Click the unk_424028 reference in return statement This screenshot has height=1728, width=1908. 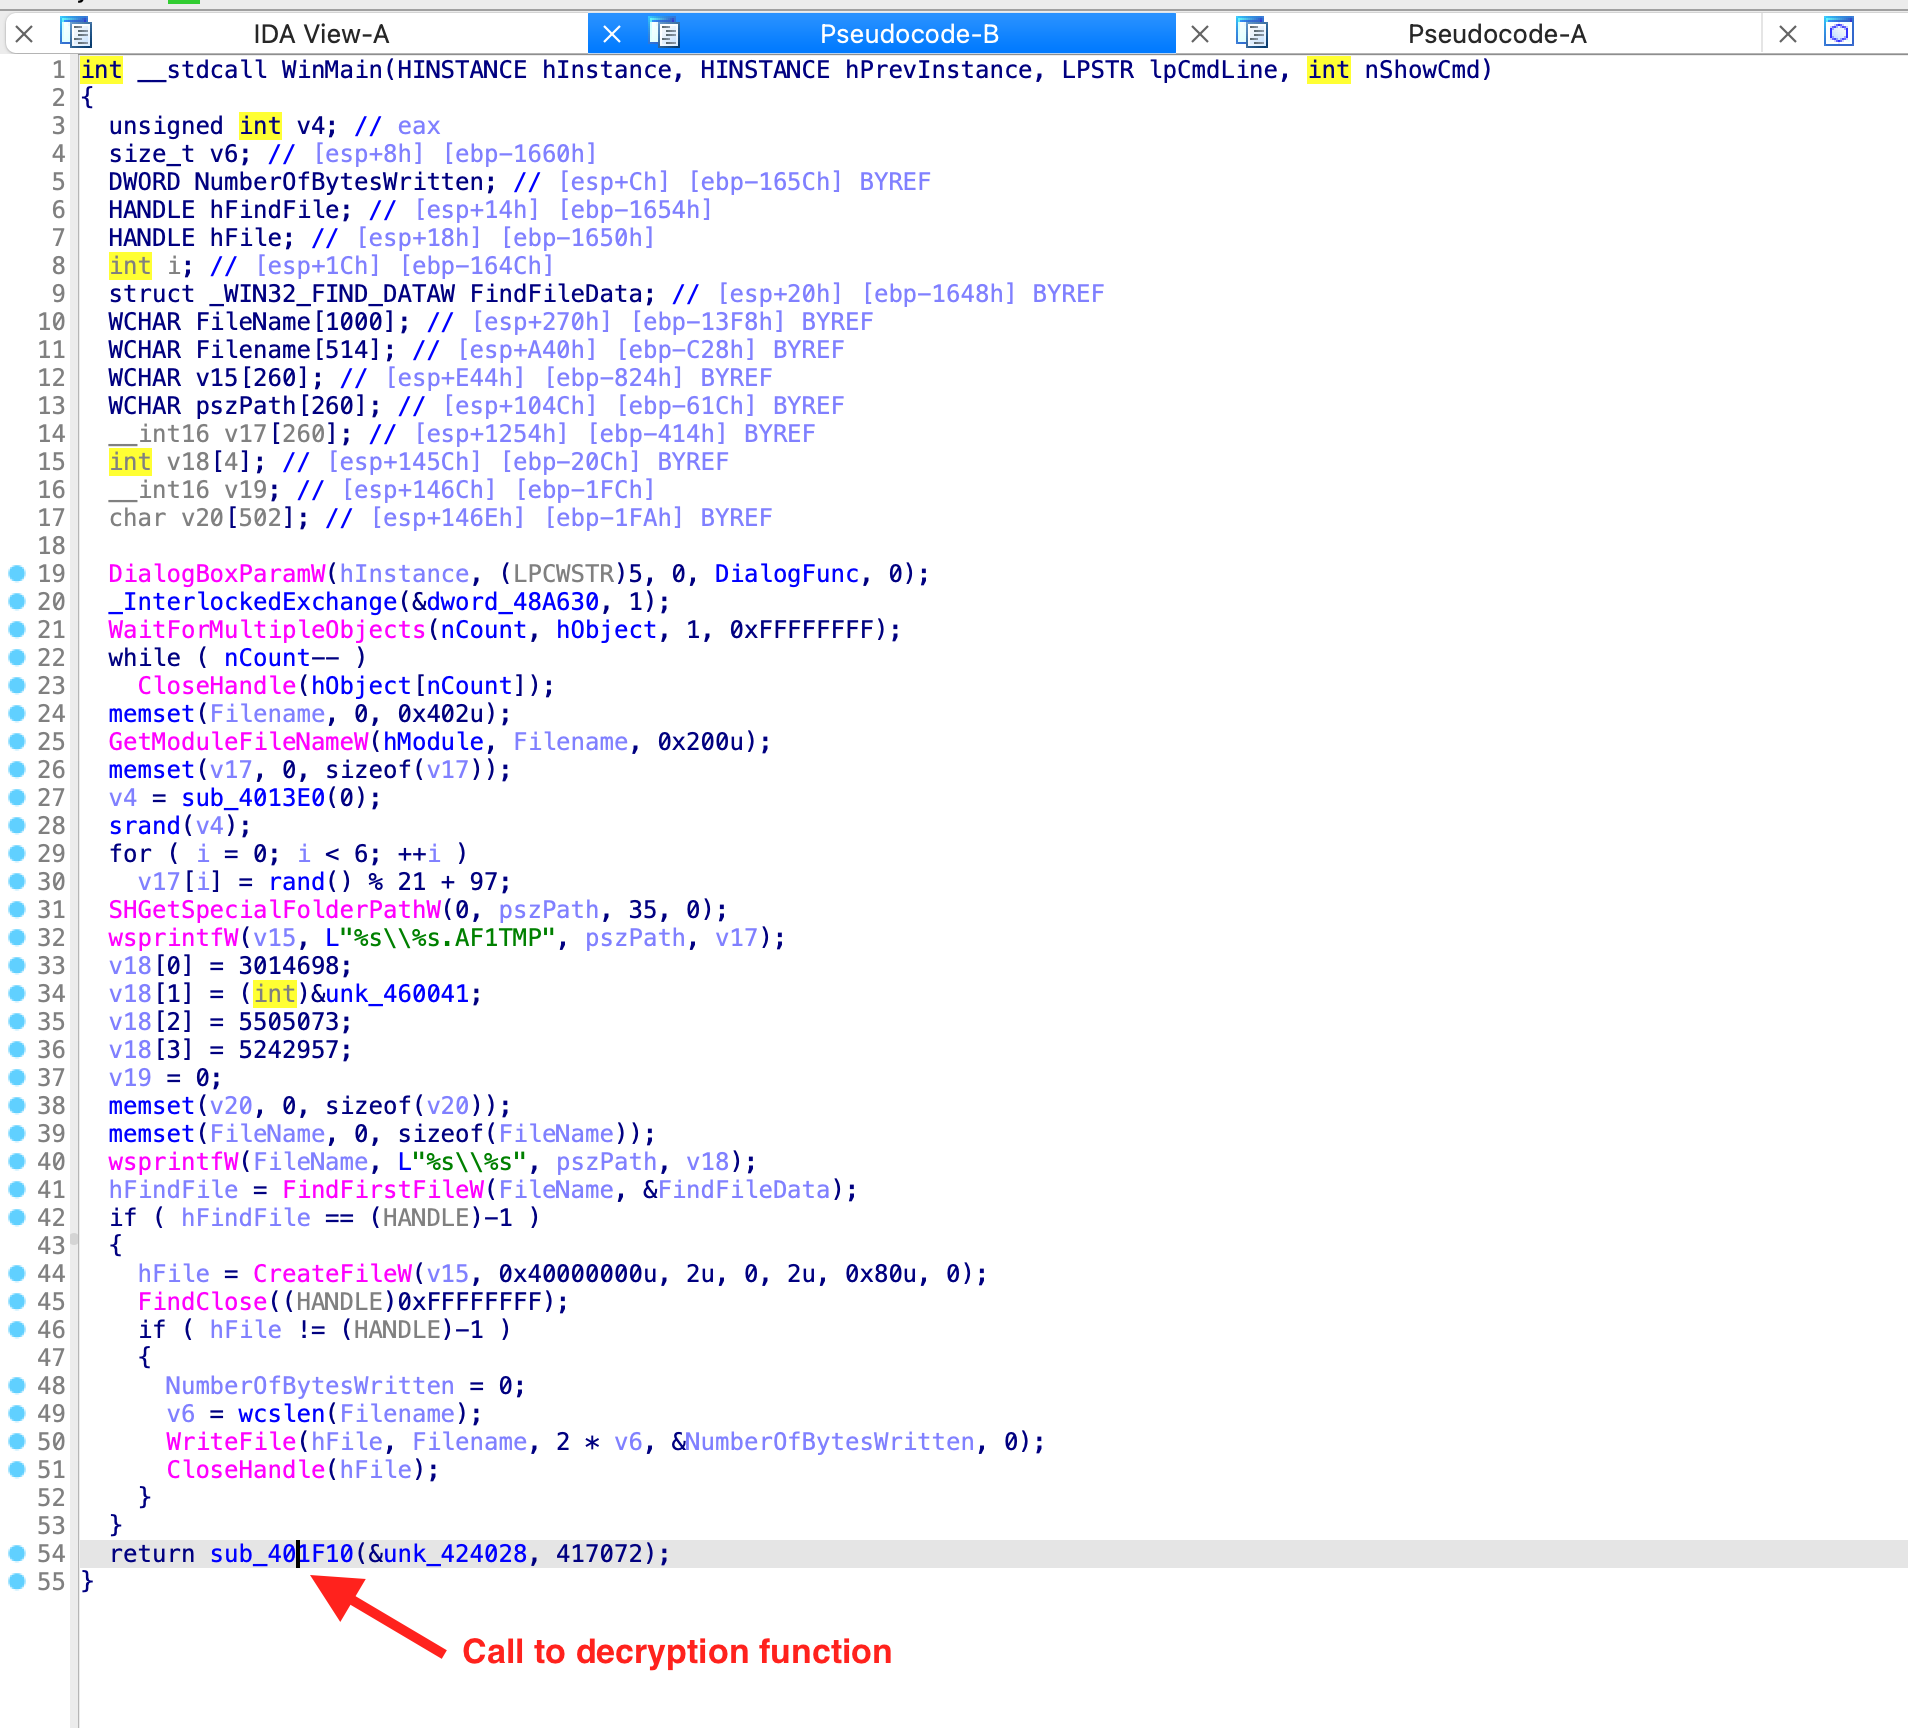pyautogui.click(x=454, y=1553)
